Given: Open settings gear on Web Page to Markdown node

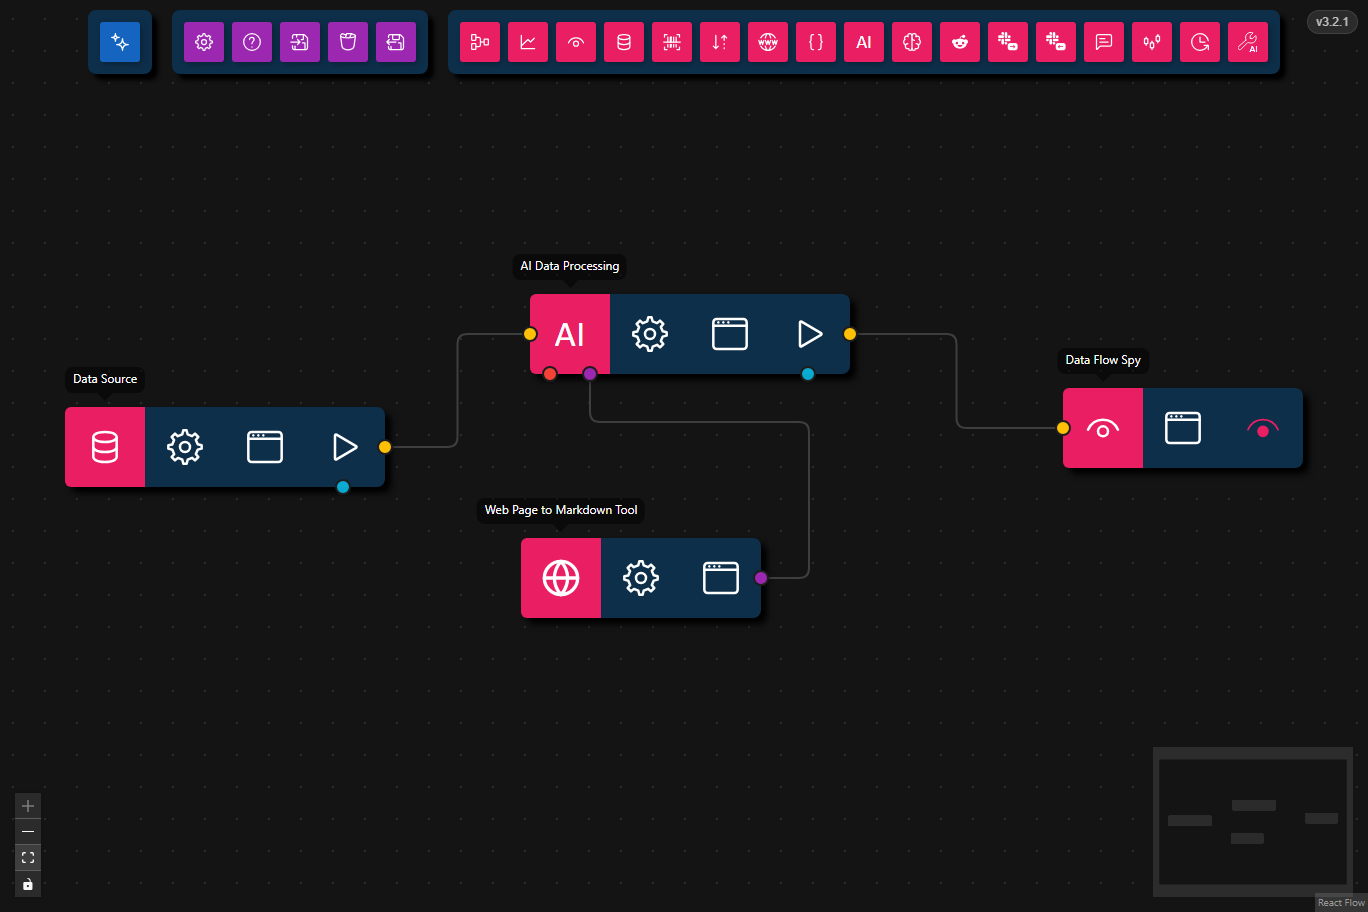Looking at the screenshot, I should pos(641,578).
